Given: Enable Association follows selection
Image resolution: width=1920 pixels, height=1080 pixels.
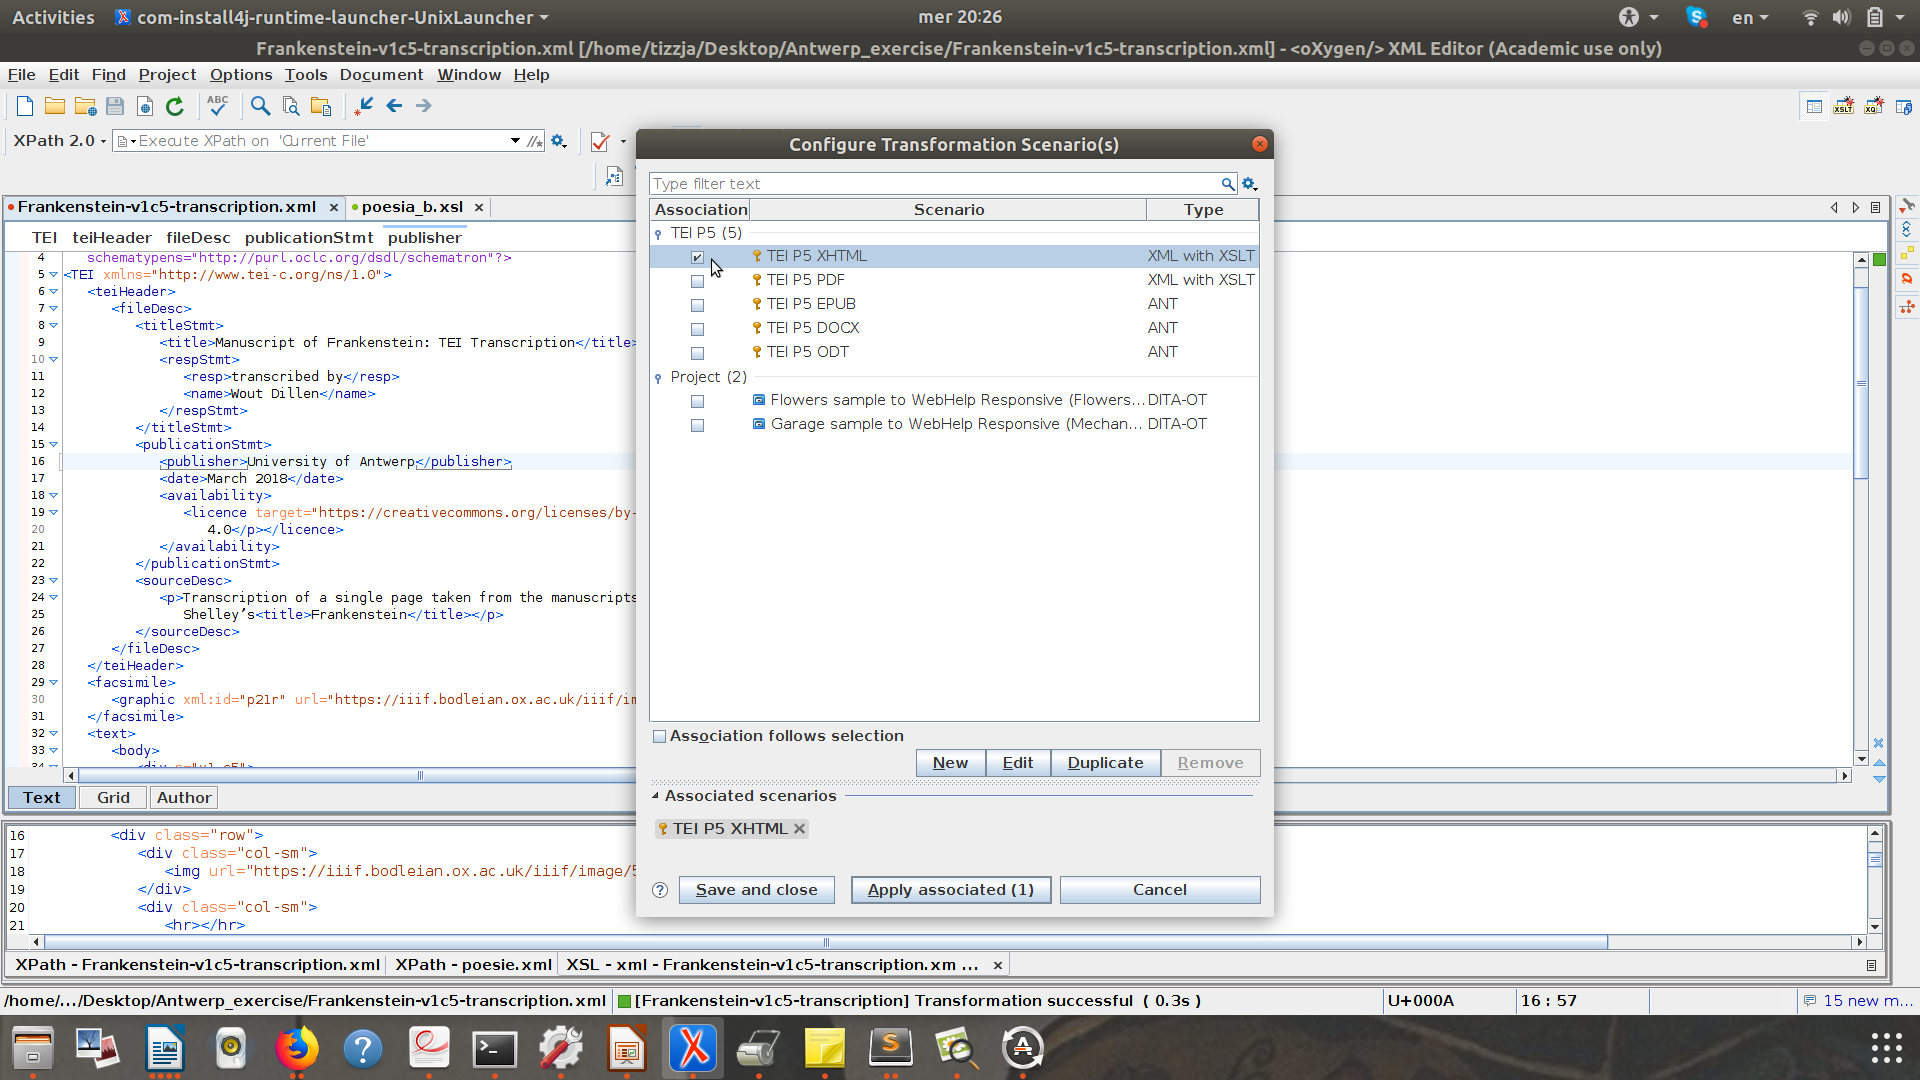Looking at the screenshot, I should point(659,736).
